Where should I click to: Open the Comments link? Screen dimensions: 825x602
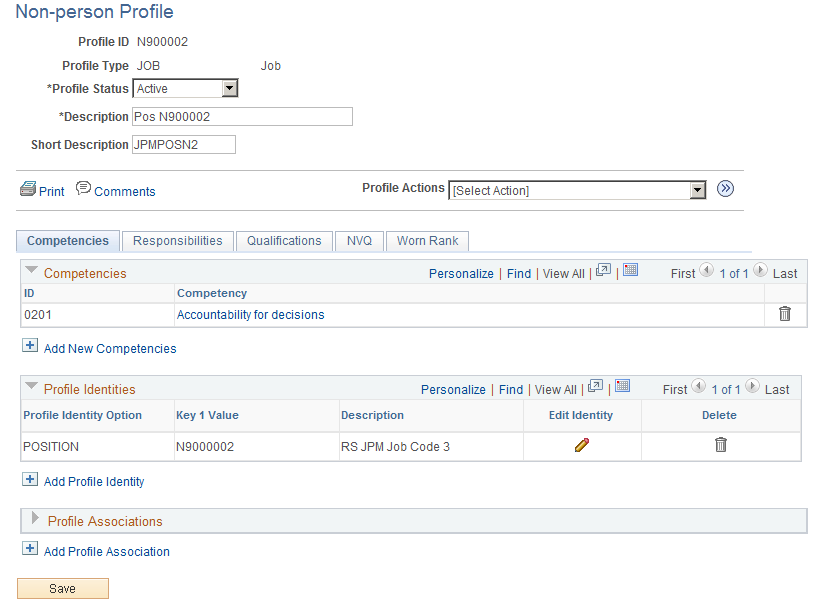125,192
